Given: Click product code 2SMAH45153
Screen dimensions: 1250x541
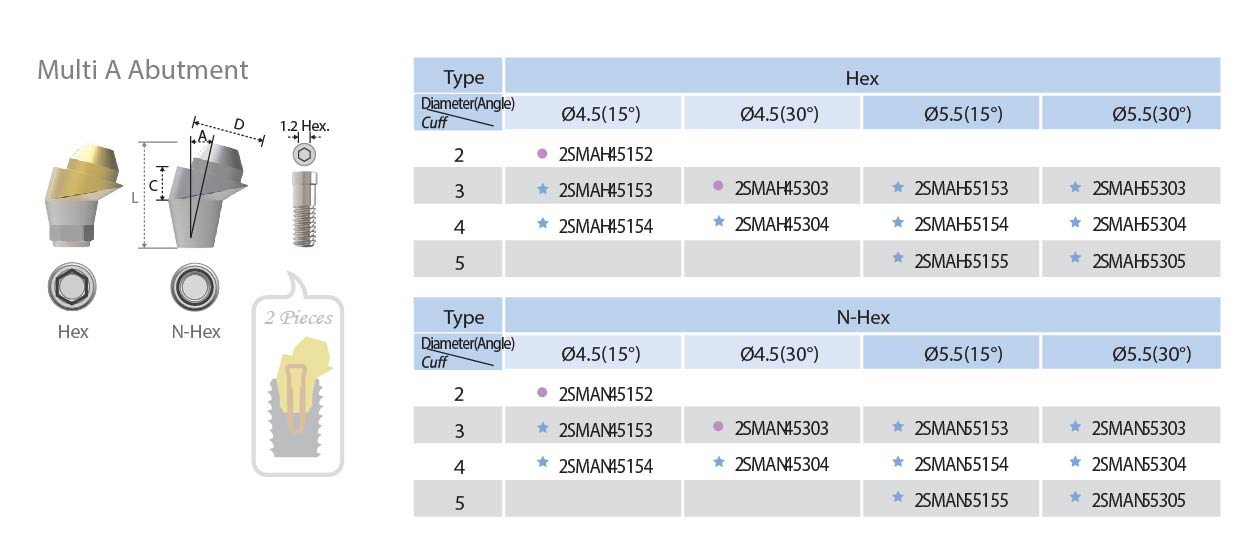Looking at the screenshot, I should (605, 190).
